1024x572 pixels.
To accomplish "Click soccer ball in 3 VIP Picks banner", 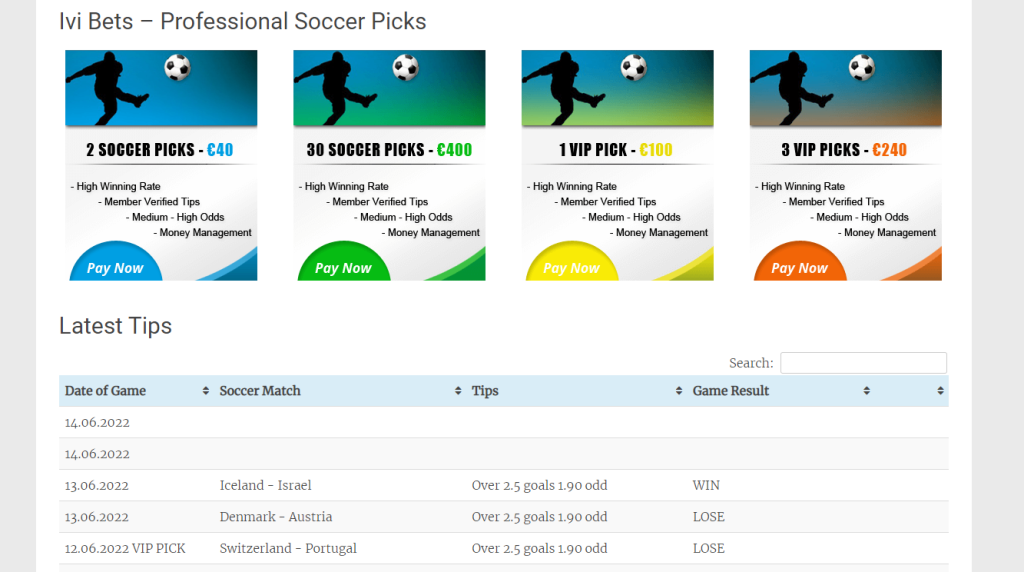I will click(861, 67).
